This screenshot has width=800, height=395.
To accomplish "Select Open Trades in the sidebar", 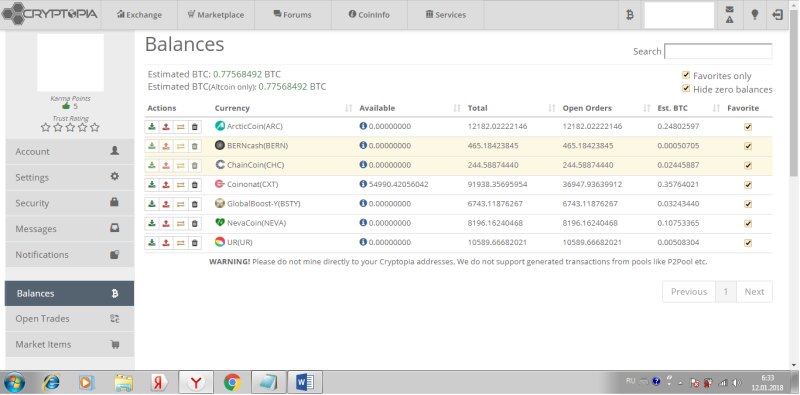I will [69, 318].
